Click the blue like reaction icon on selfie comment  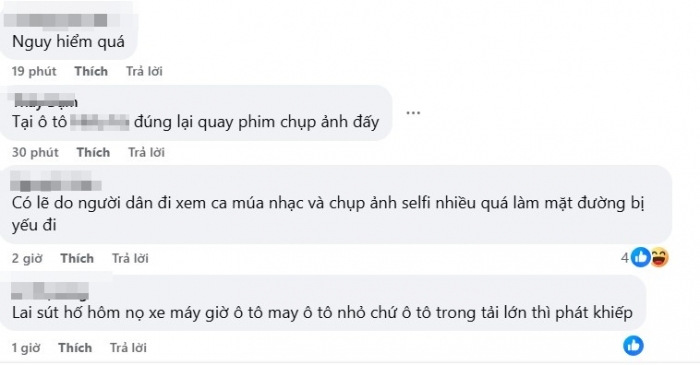click(x=641, y=257)
